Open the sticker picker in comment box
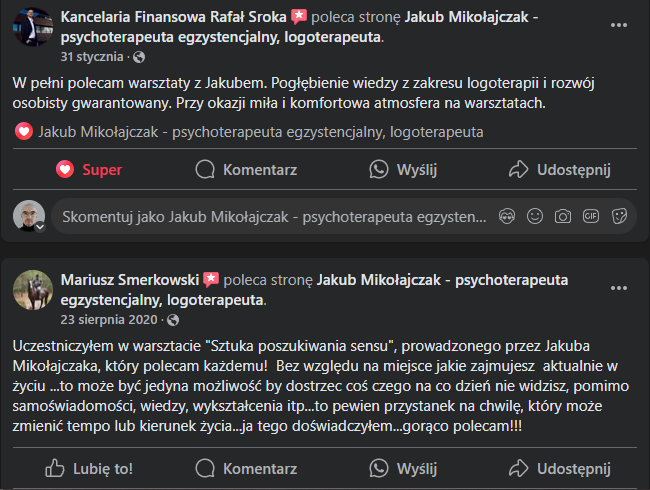This screenshot has height=490, width=650. (x=619, y=216)
